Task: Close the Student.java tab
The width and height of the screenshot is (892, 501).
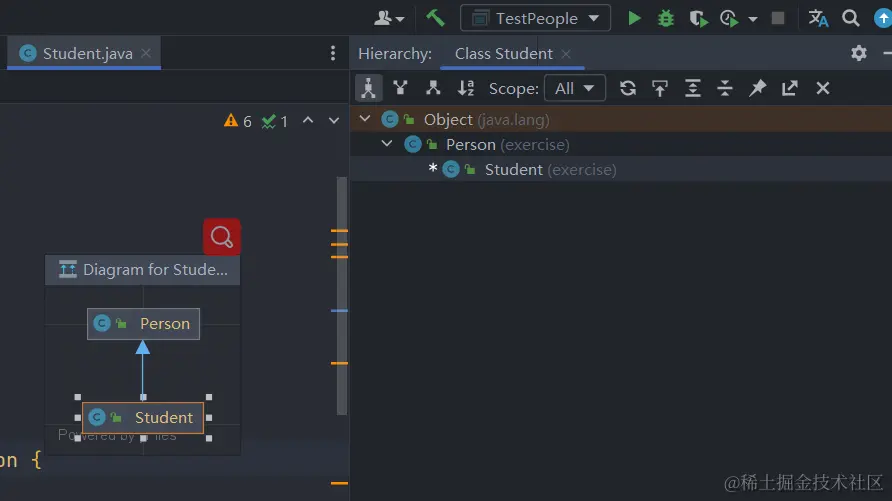Action: (x=146, y=53)
